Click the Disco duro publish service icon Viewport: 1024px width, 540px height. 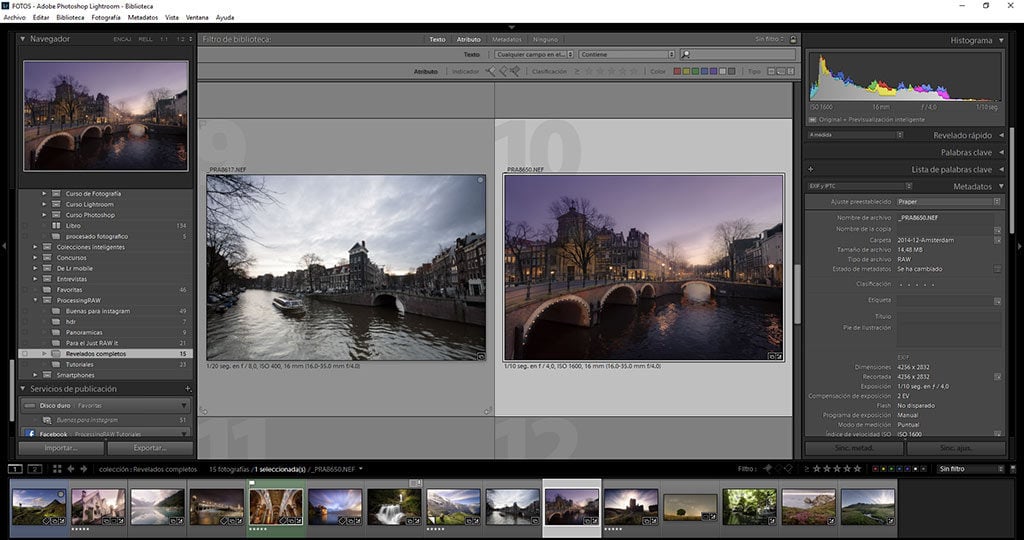click(x=29, y=406)
